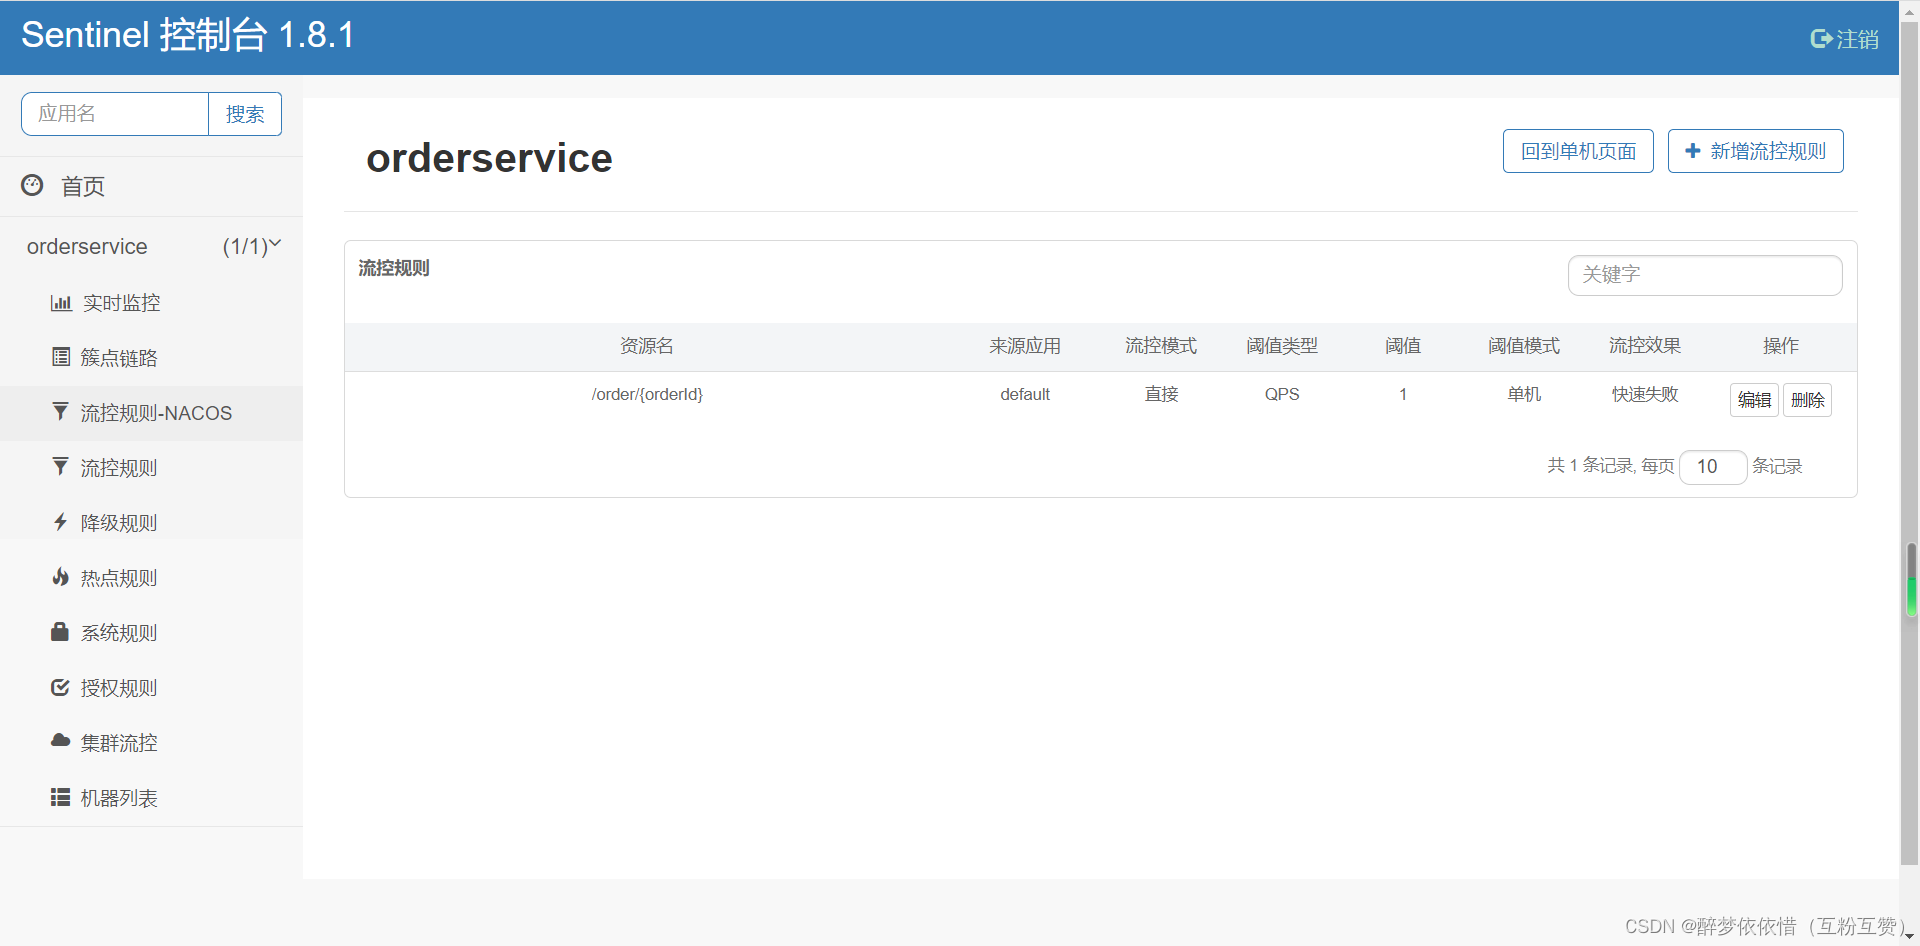1920x946 pixels.
Task: Open 首页 in the sidebar
Action: click(x=151, y=186)
